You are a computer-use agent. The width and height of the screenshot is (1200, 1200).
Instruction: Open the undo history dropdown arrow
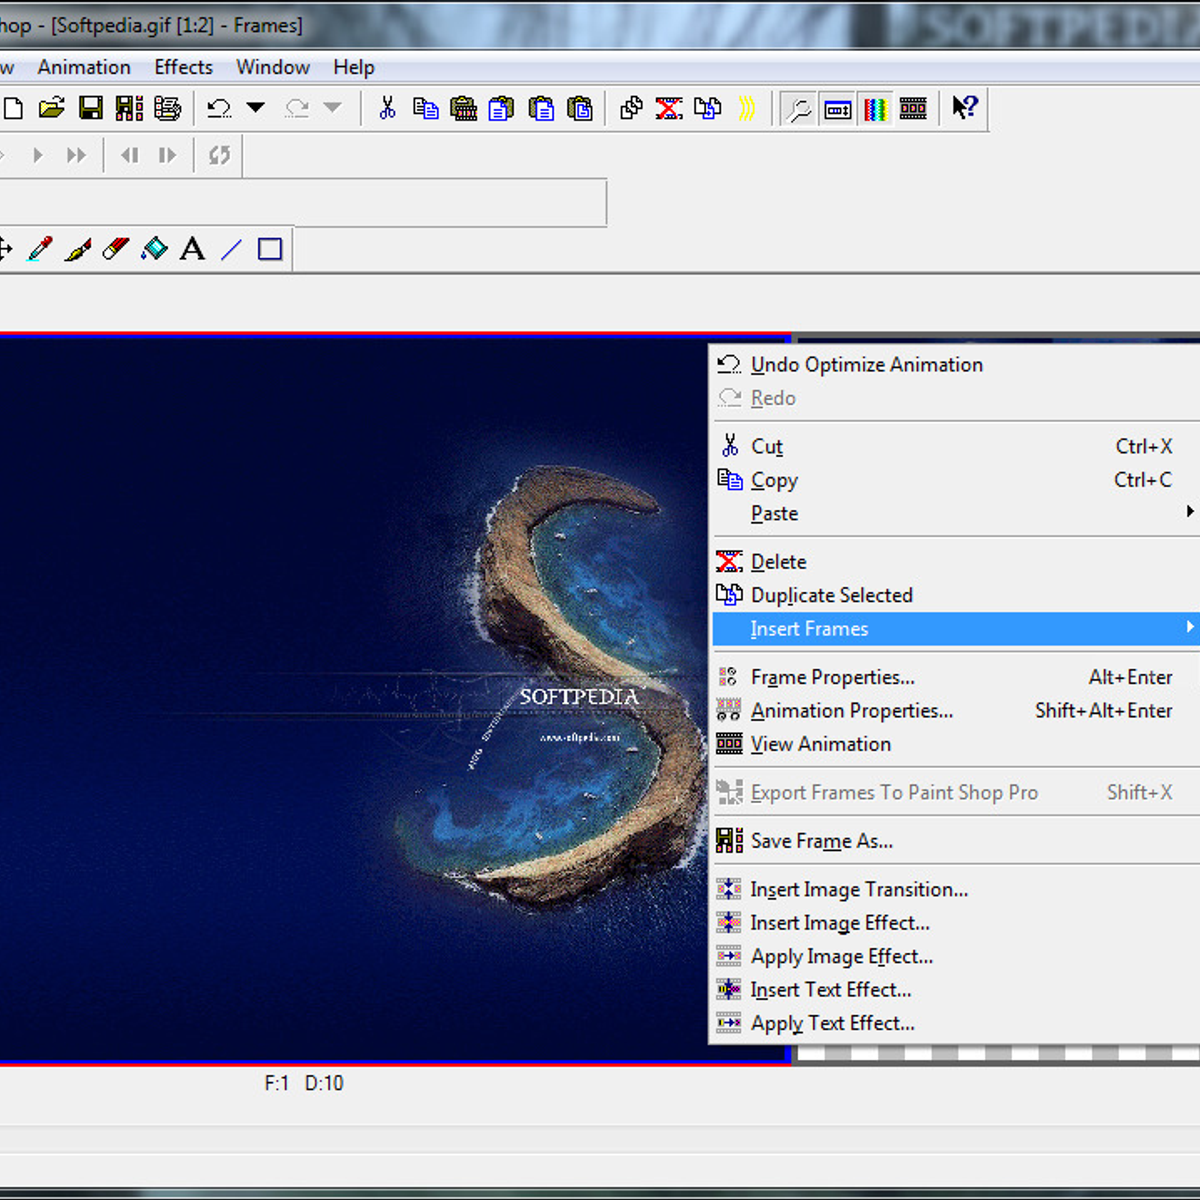click(x=256, y=108)
